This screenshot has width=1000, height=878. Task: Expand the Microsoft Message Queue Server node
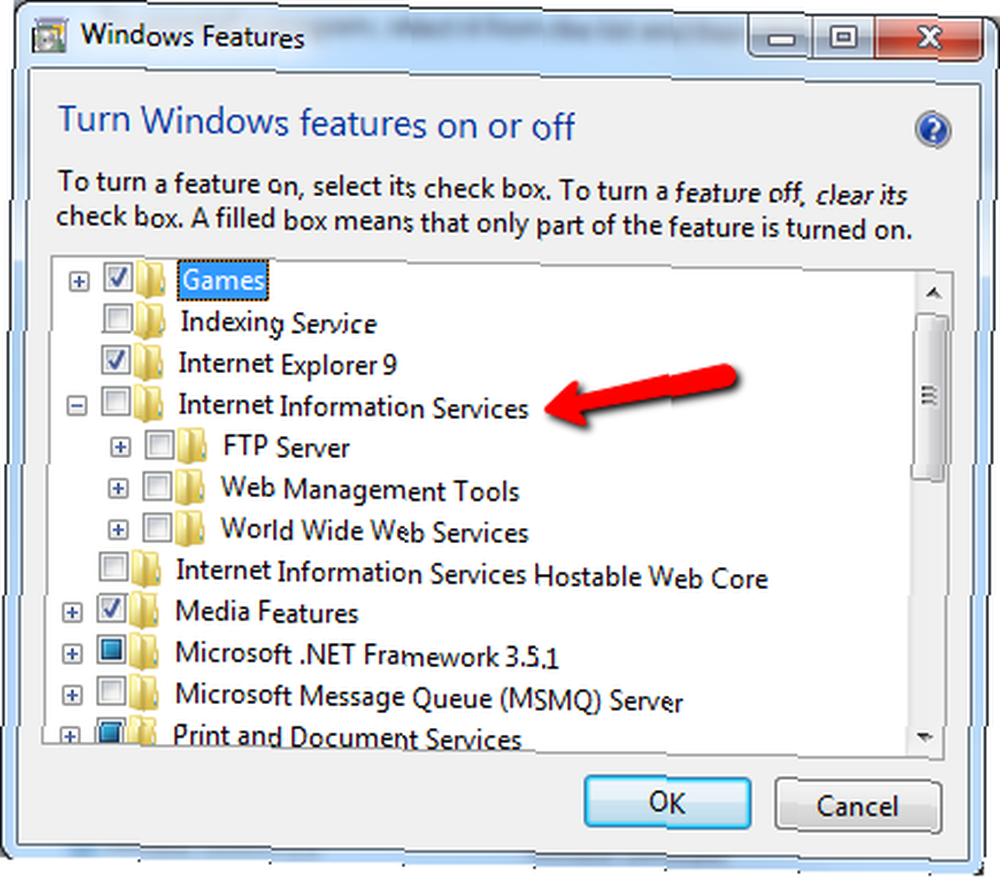coord(72,695)
